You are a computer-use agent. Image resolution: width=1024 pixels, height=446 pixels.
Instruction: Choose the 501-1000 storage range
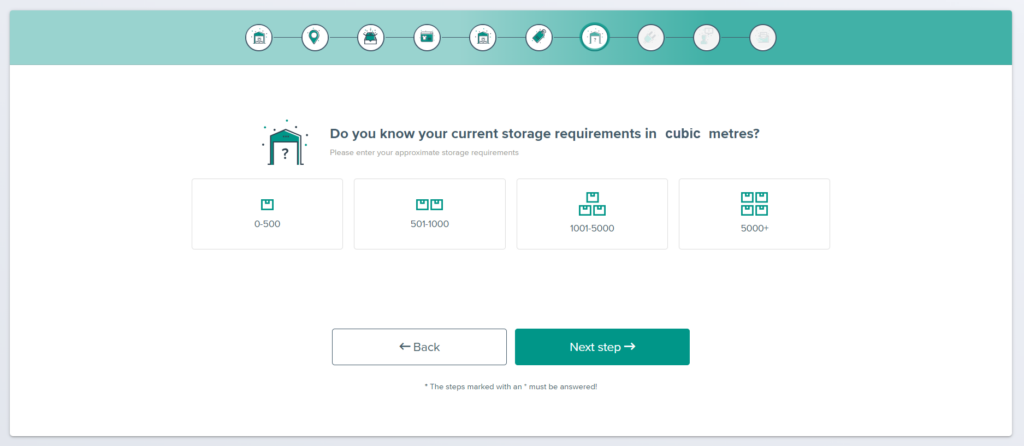click(430, 214)
